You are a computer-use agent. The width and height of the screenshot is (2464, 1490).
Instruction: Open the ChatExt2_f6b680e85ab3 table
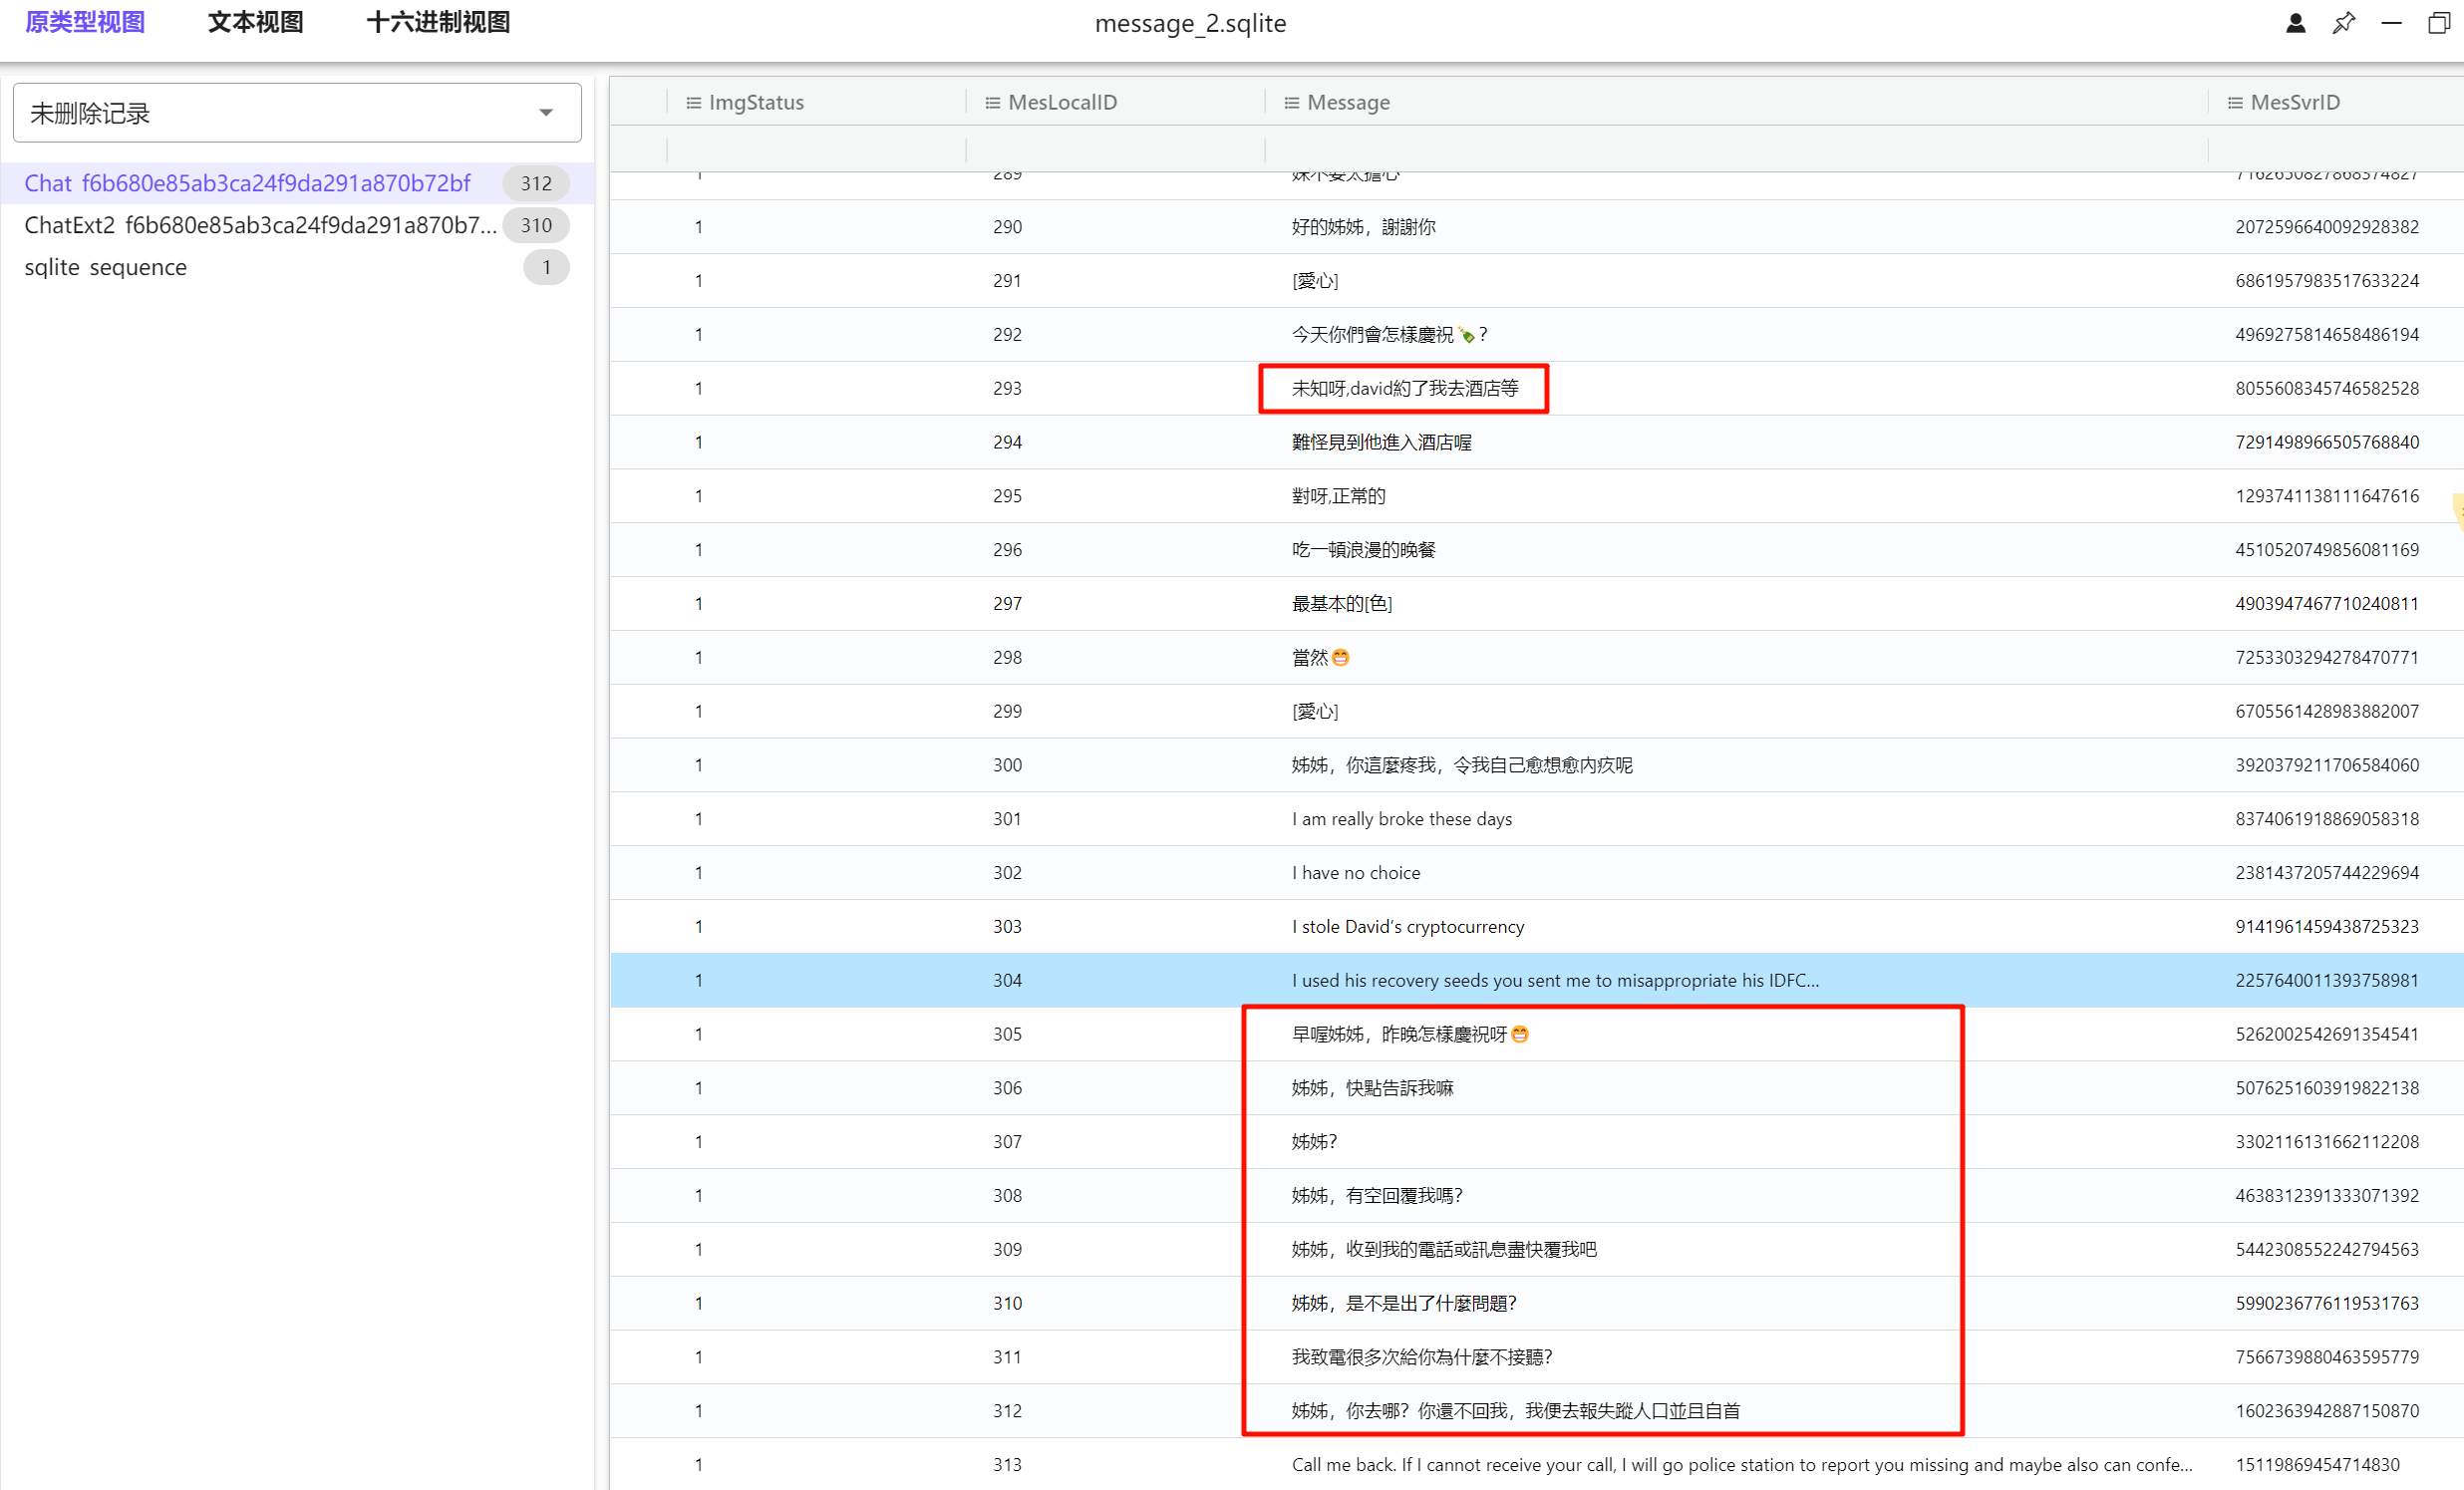(x=260, y=225)
